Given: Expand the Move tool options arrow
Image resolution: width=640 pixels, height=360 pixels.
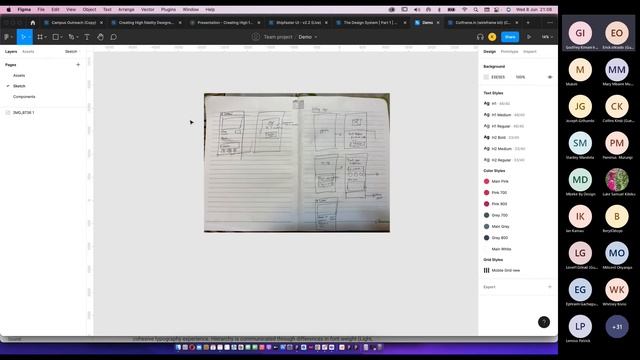Looking at the screenshot, I should [x=29, y=37].
